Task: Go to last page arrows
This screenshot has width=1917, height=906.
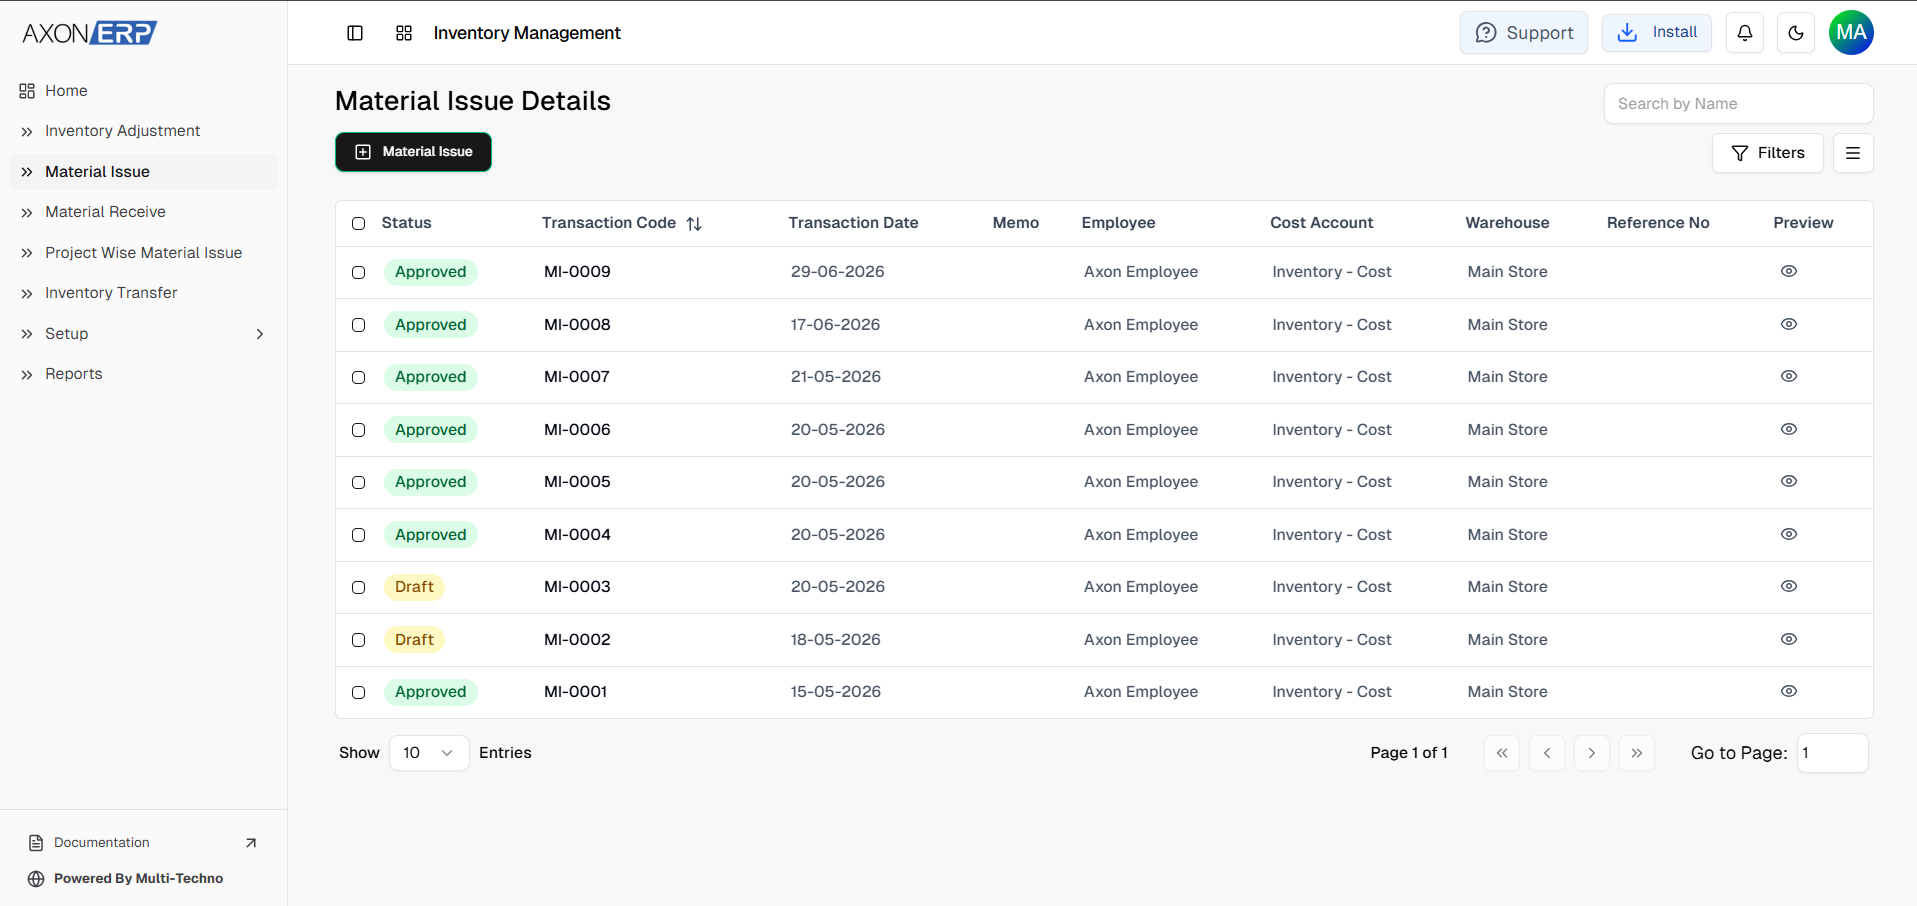Action: click(x=1637, y=753)
